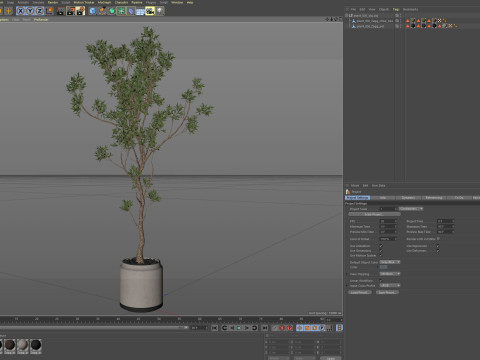
Task: Open the Render menu
Action: point(53,2)
